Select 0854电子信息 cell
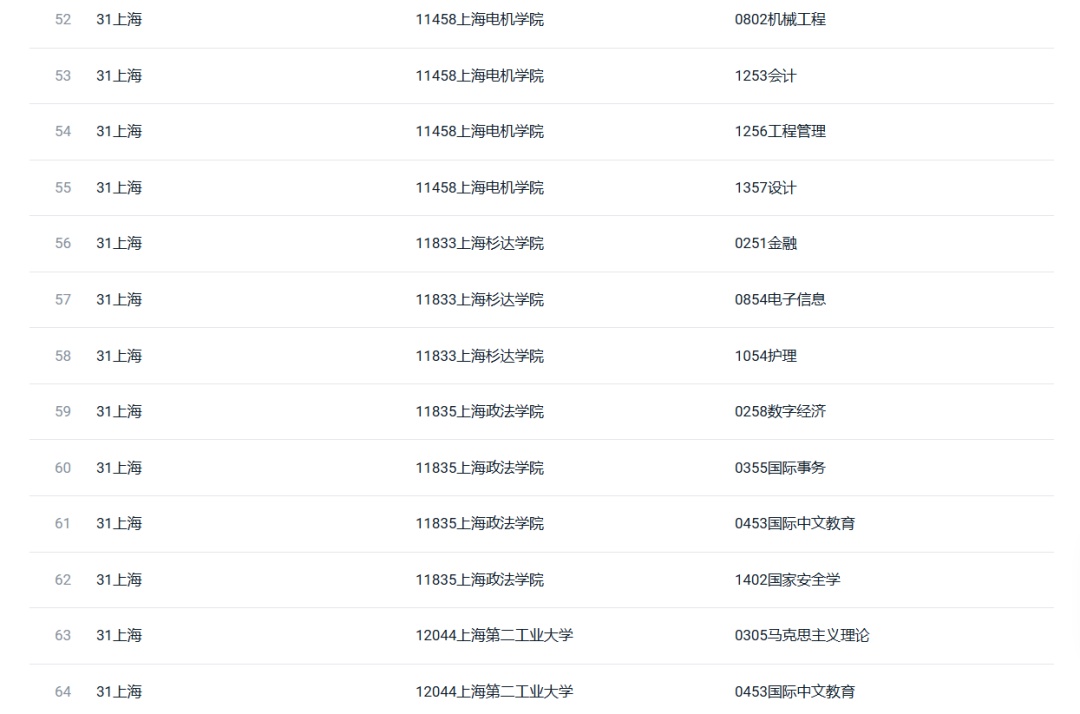Screen dimensions: 1080x714 780,300
